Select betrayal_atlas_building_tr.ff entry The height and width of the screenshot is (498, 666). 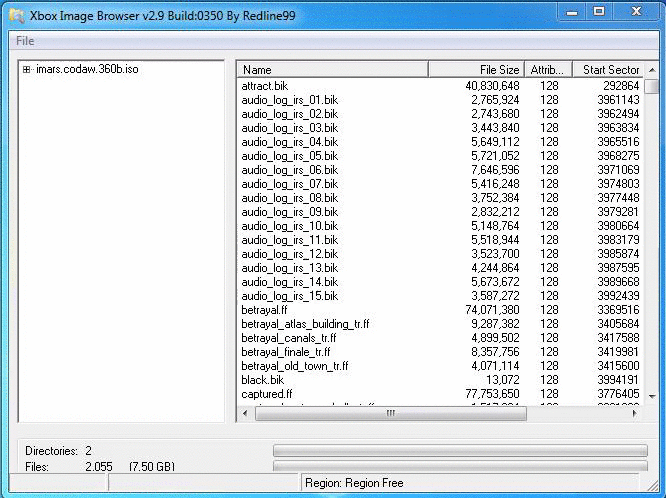point(305,324)
